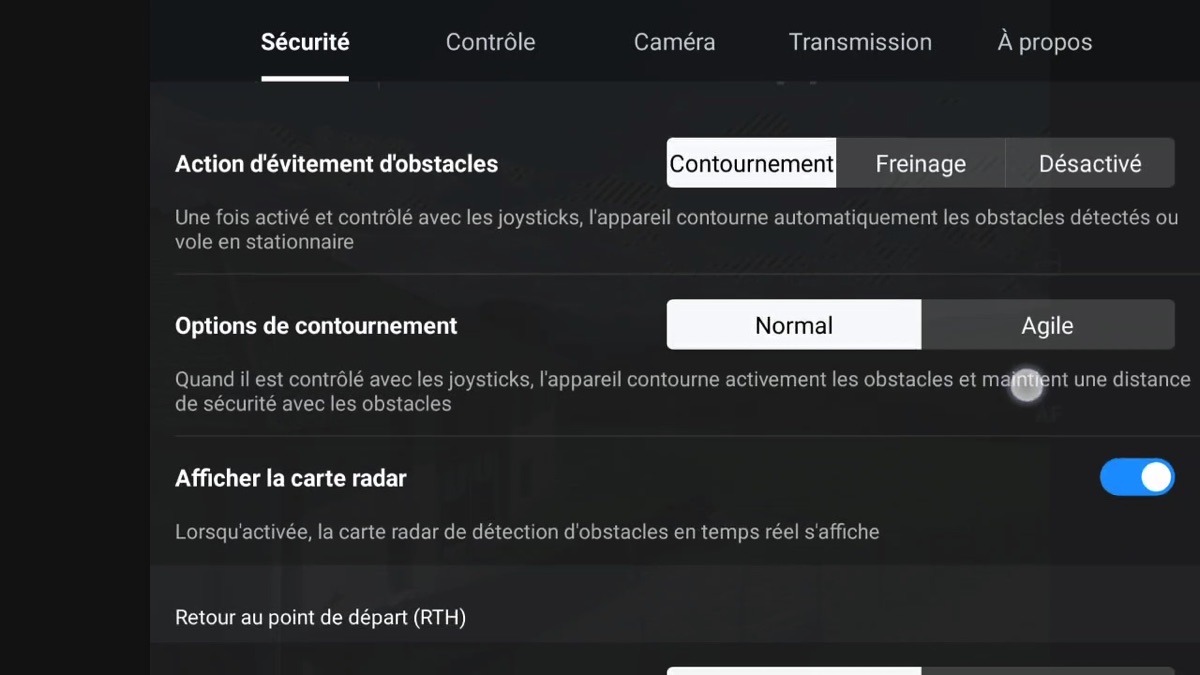Open the À propos tab

click(1045, 42)
